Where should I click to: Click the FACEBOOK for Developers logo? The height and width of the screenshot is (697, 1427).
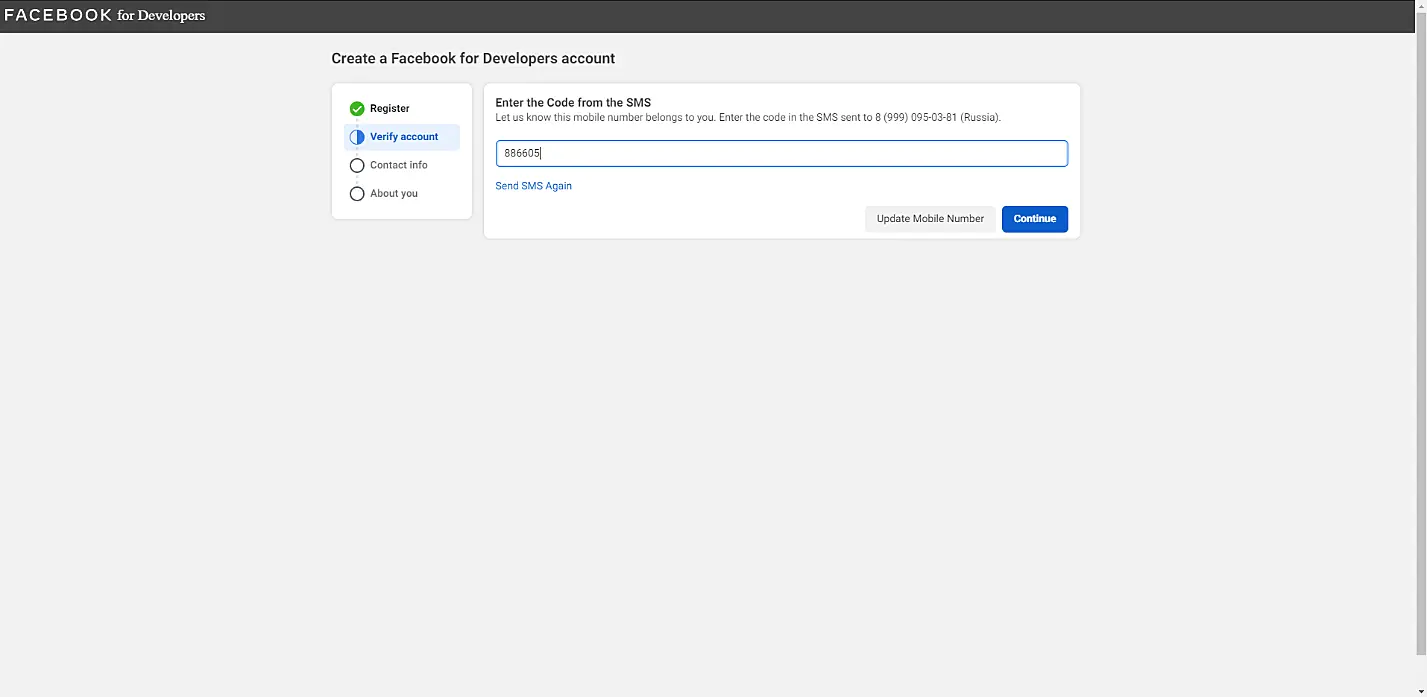tap(105, 15)
